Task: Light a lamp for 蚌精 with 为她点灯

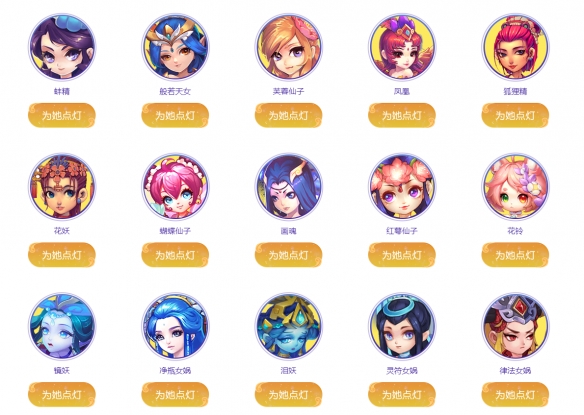Action: (62, 115)
